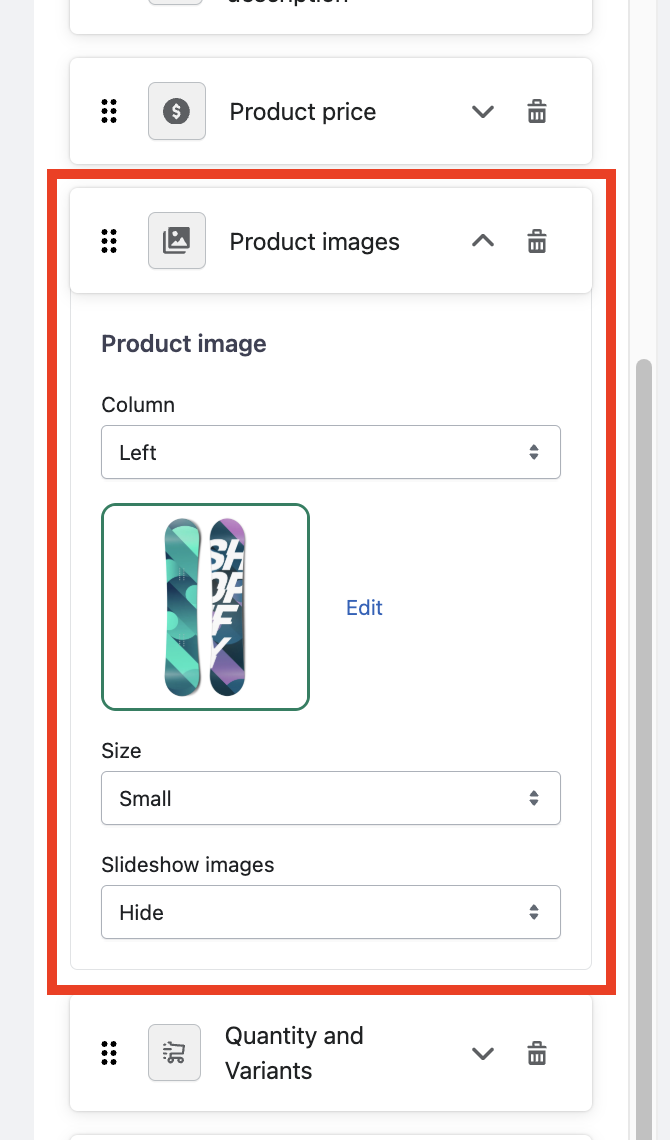This screenshot has height=1140, width=670.
Task: Expand the Quantity and Variants chevron
Action: (483, 1053)
